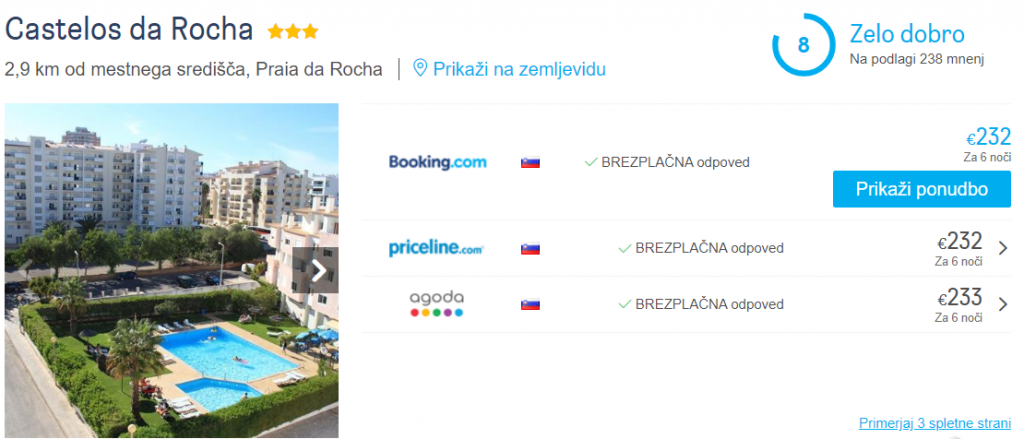Click the Booking.com logo
The width and height of the screenshot is (1024, 439).
(x=437, y=162)
